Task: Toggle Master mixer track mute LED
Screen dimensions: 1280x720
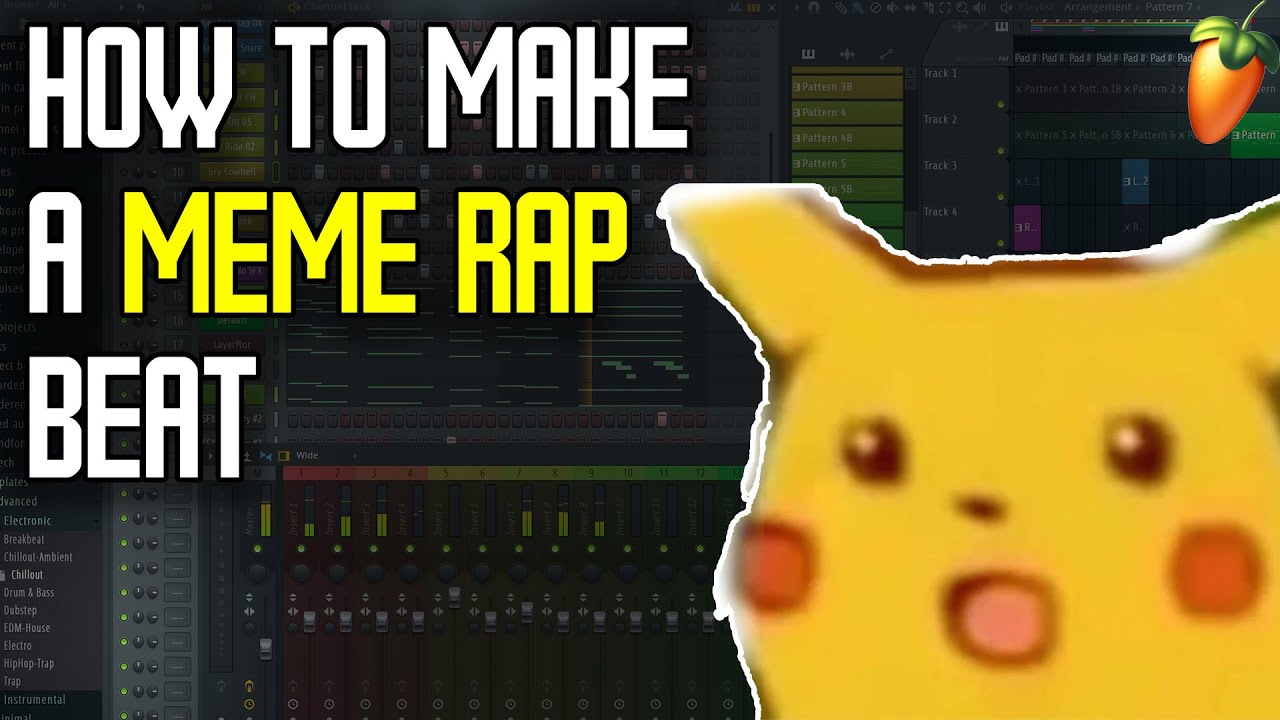Action: point(257,549)
